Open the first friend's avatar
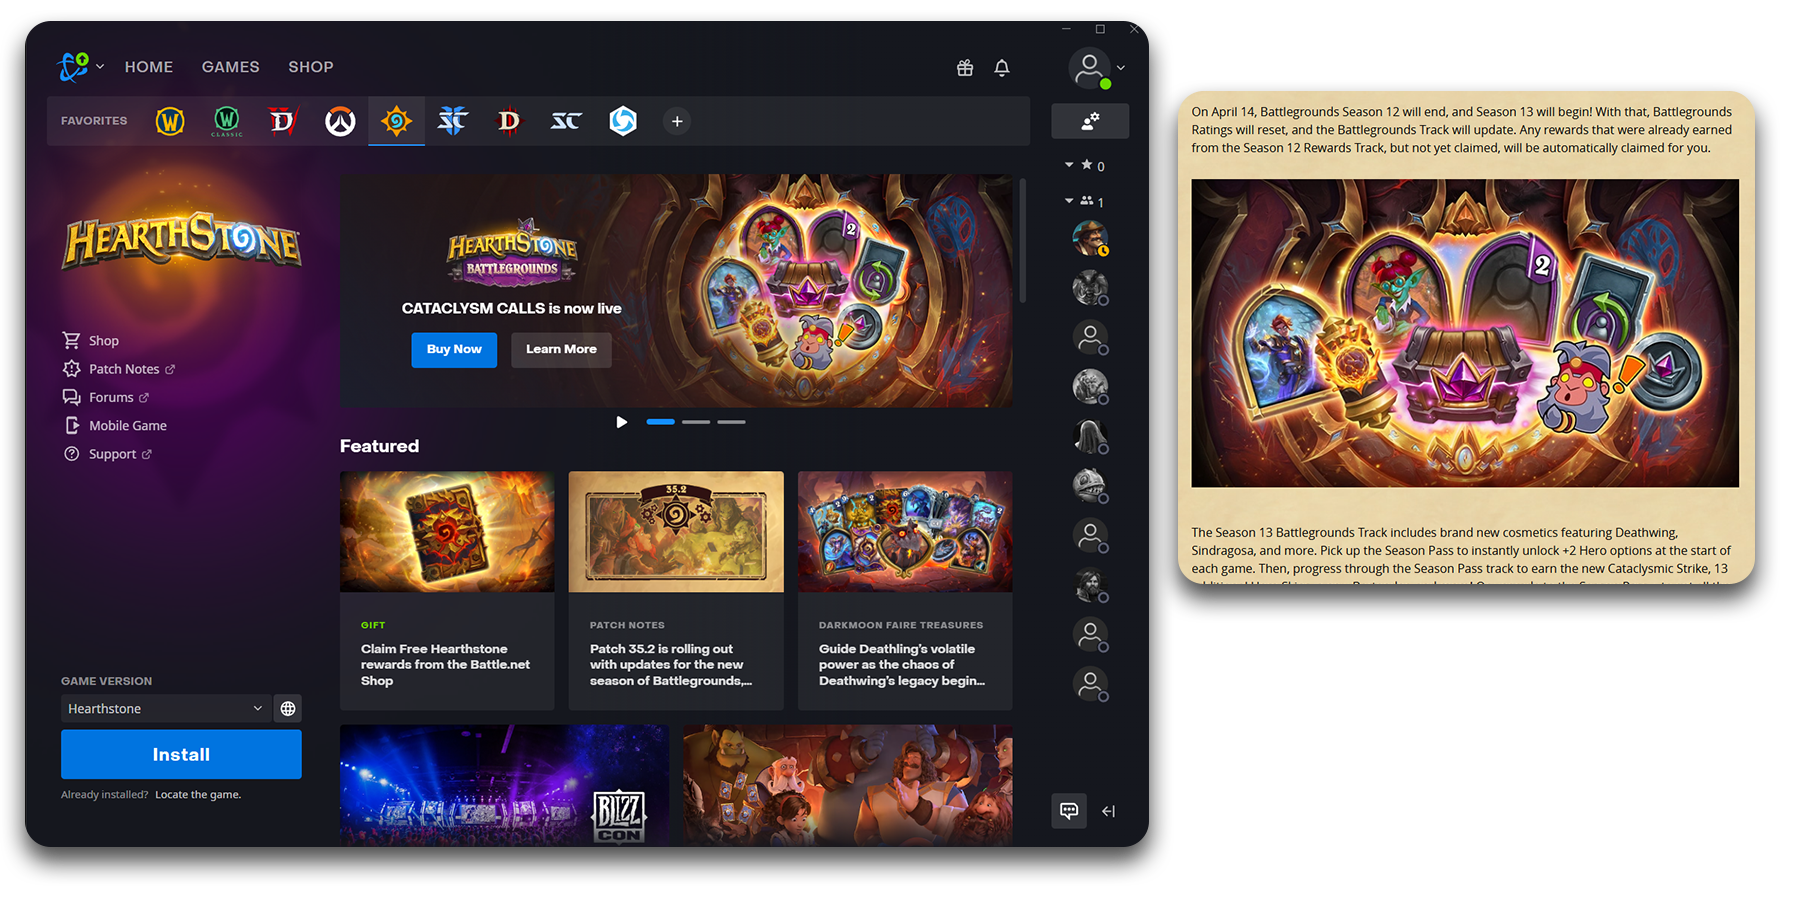1800x897 pixels. [x=1090, y=238]
